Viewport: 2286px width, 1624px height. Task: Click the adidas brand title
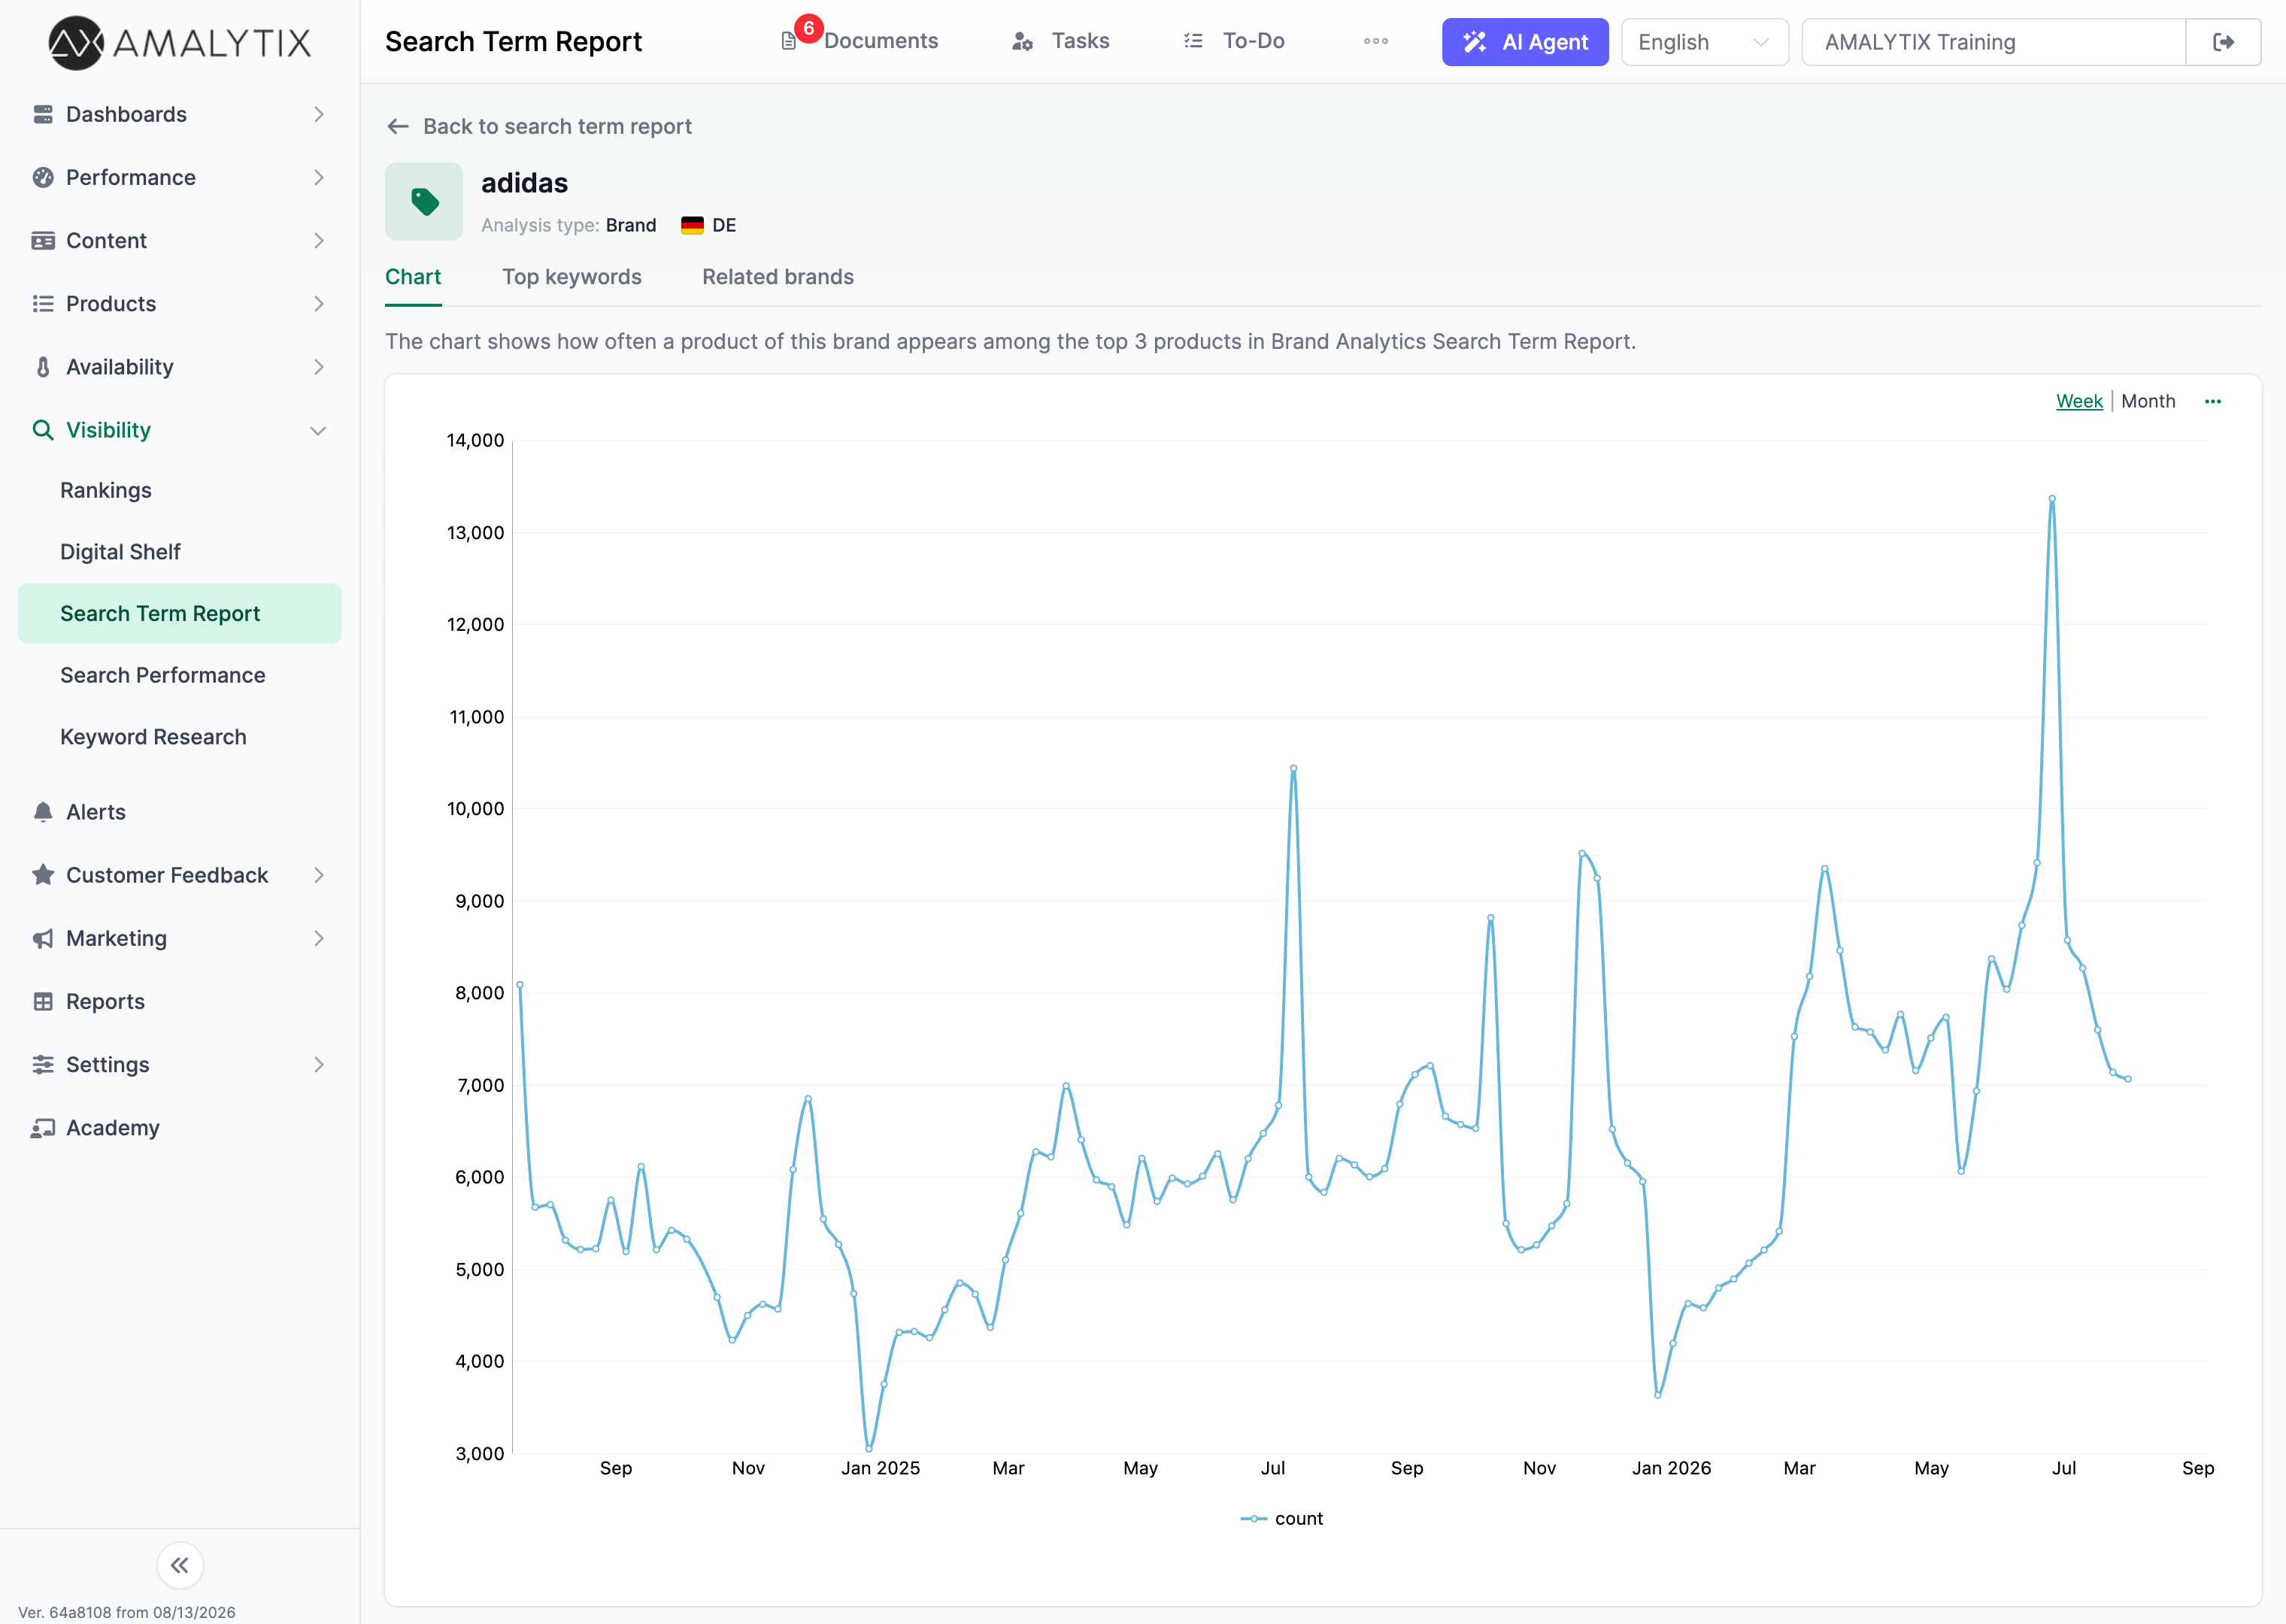524,183
